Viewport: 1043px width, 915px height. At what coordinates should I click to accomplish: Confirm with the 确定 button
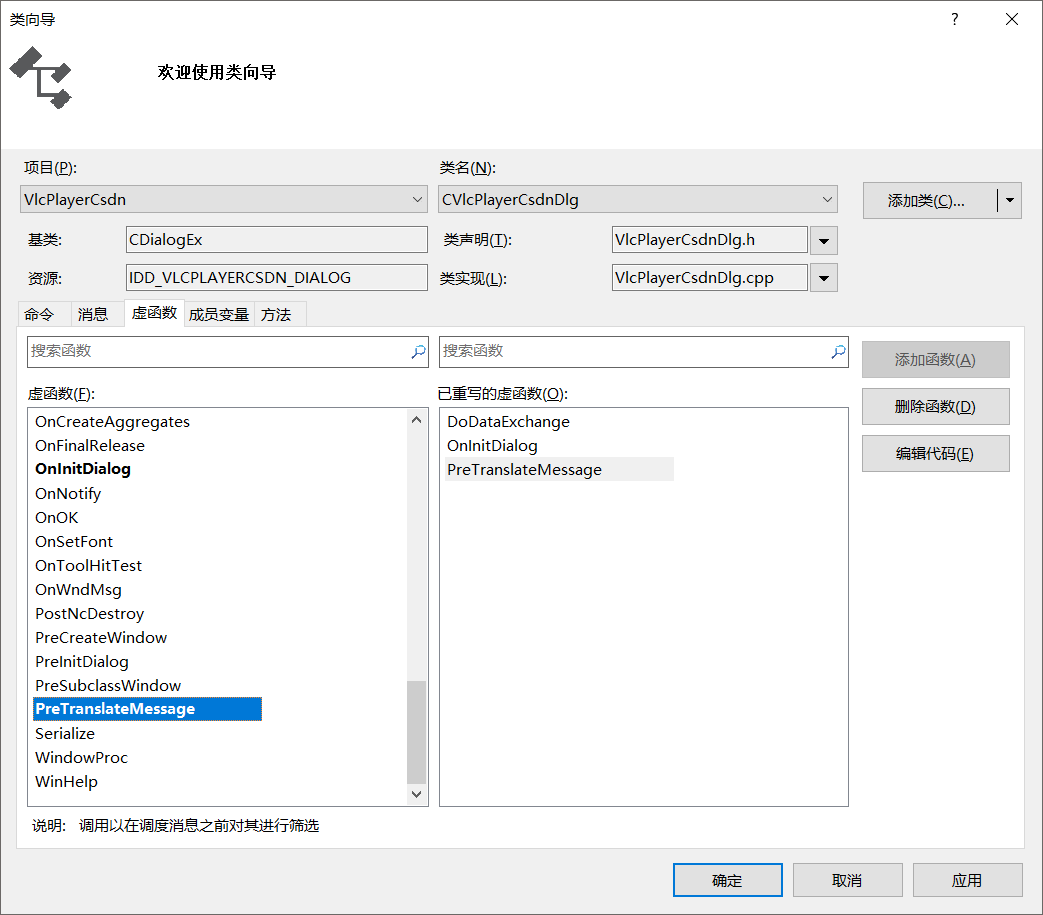click(x=728, y=880)
